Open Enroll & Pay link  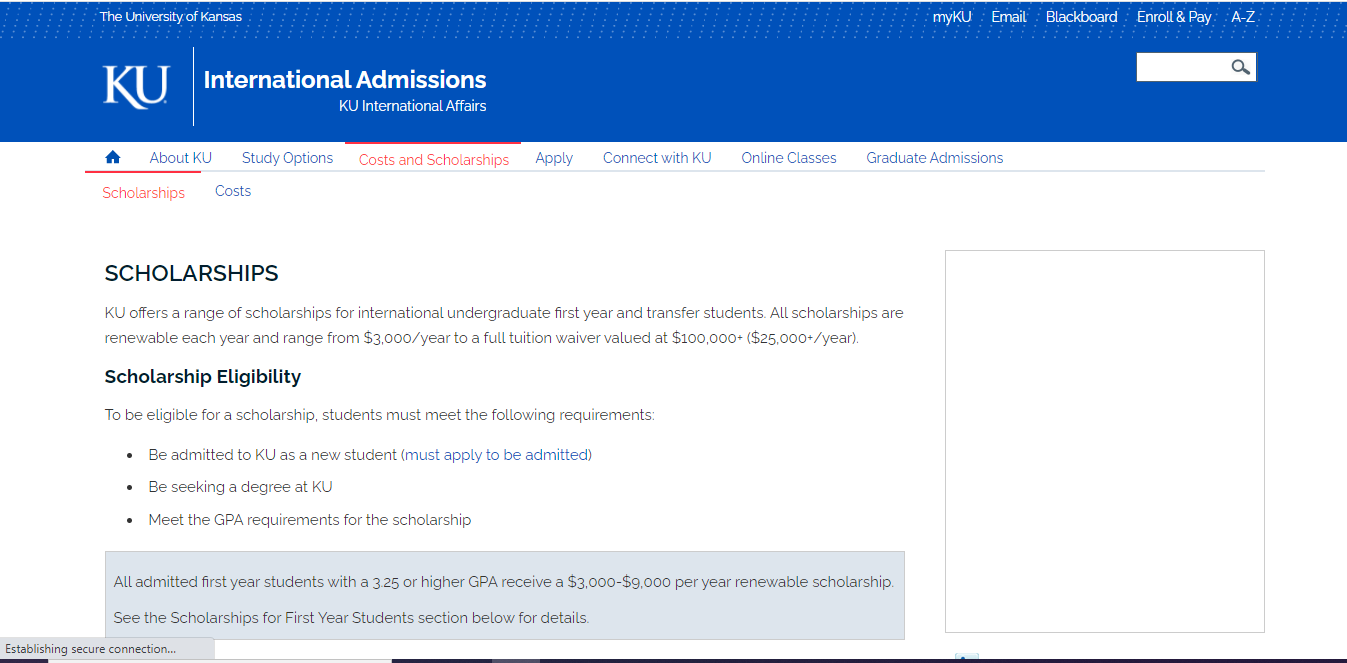1174,17
